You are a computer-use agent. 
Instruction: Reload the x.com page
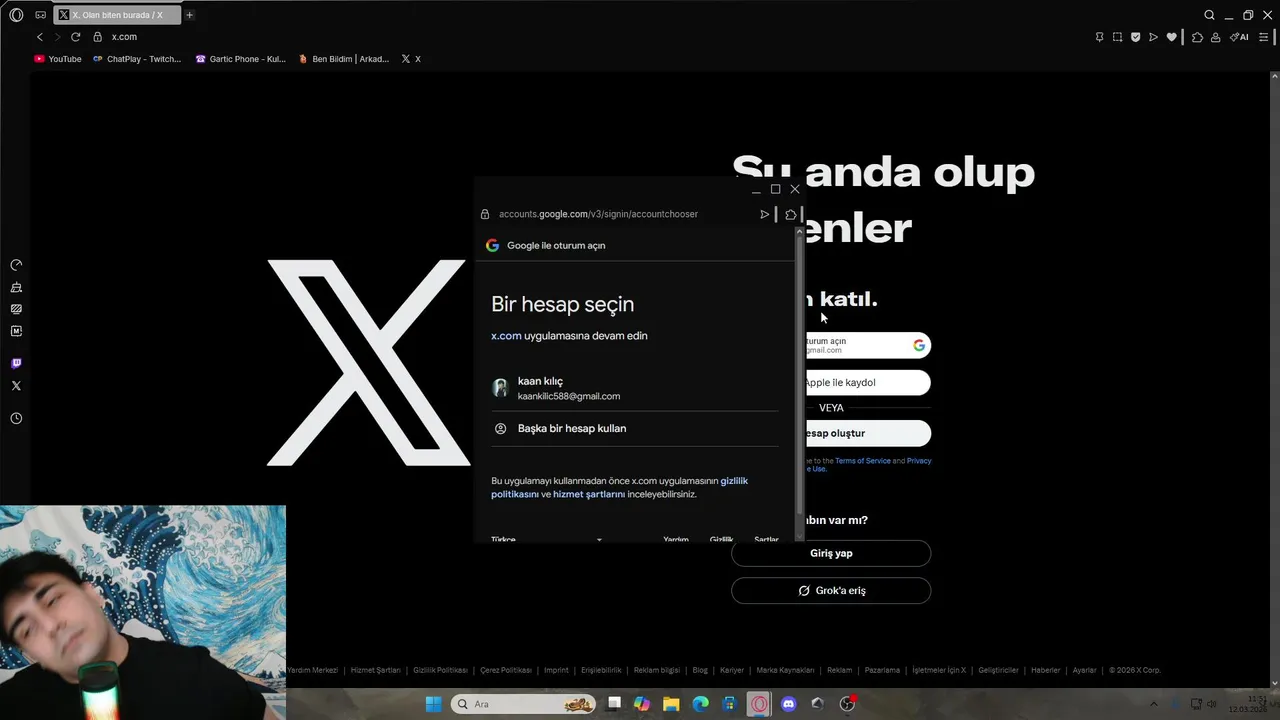pyautogui.click(x=75, y=37)
